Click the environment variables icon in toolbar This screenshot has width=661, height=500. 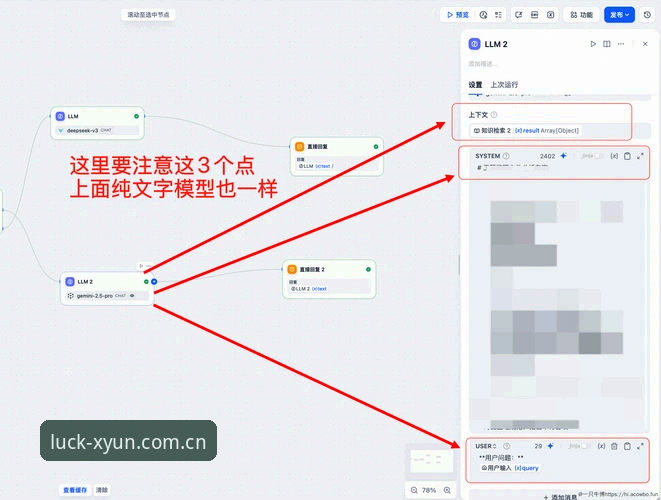[535, 15]
